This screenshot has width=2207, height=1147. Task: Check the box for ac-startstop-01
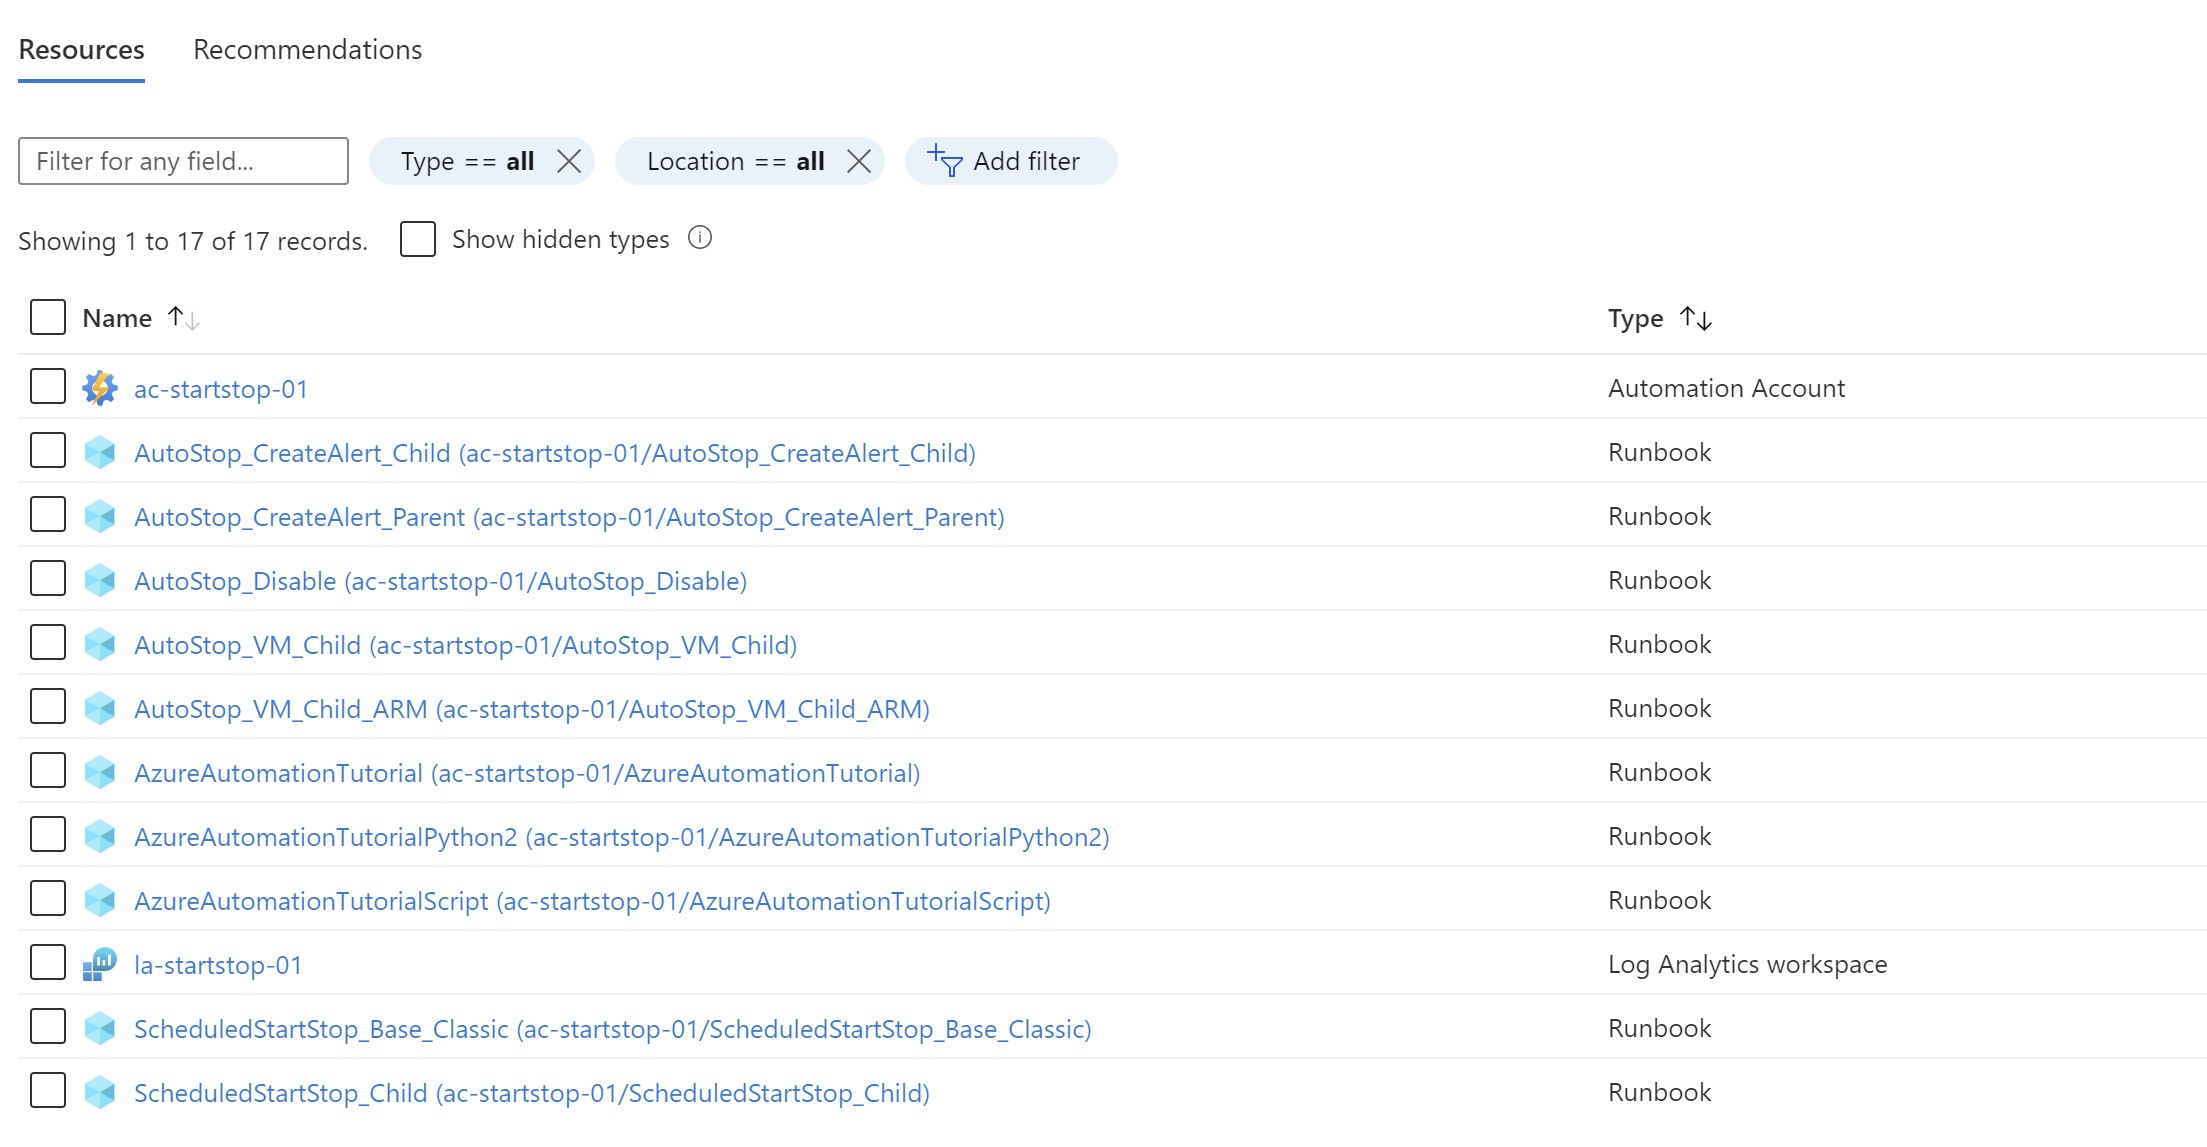[48, 386]
